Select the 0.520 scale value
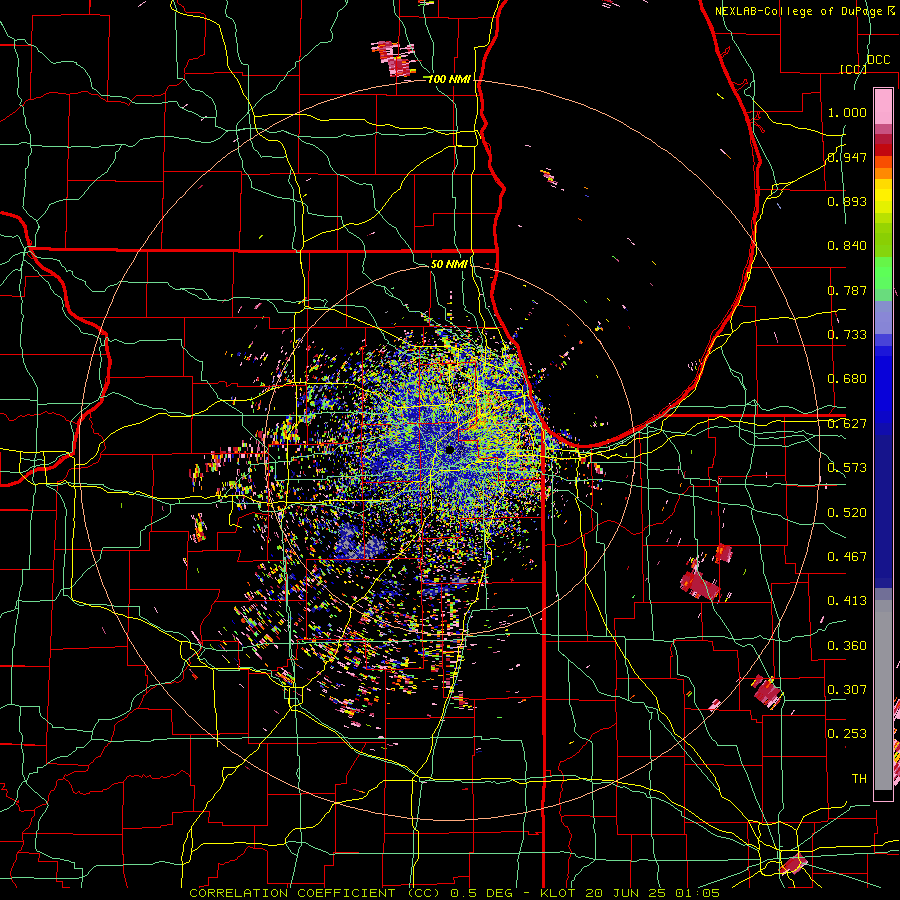Screen dimensions: 900x900 847,513
